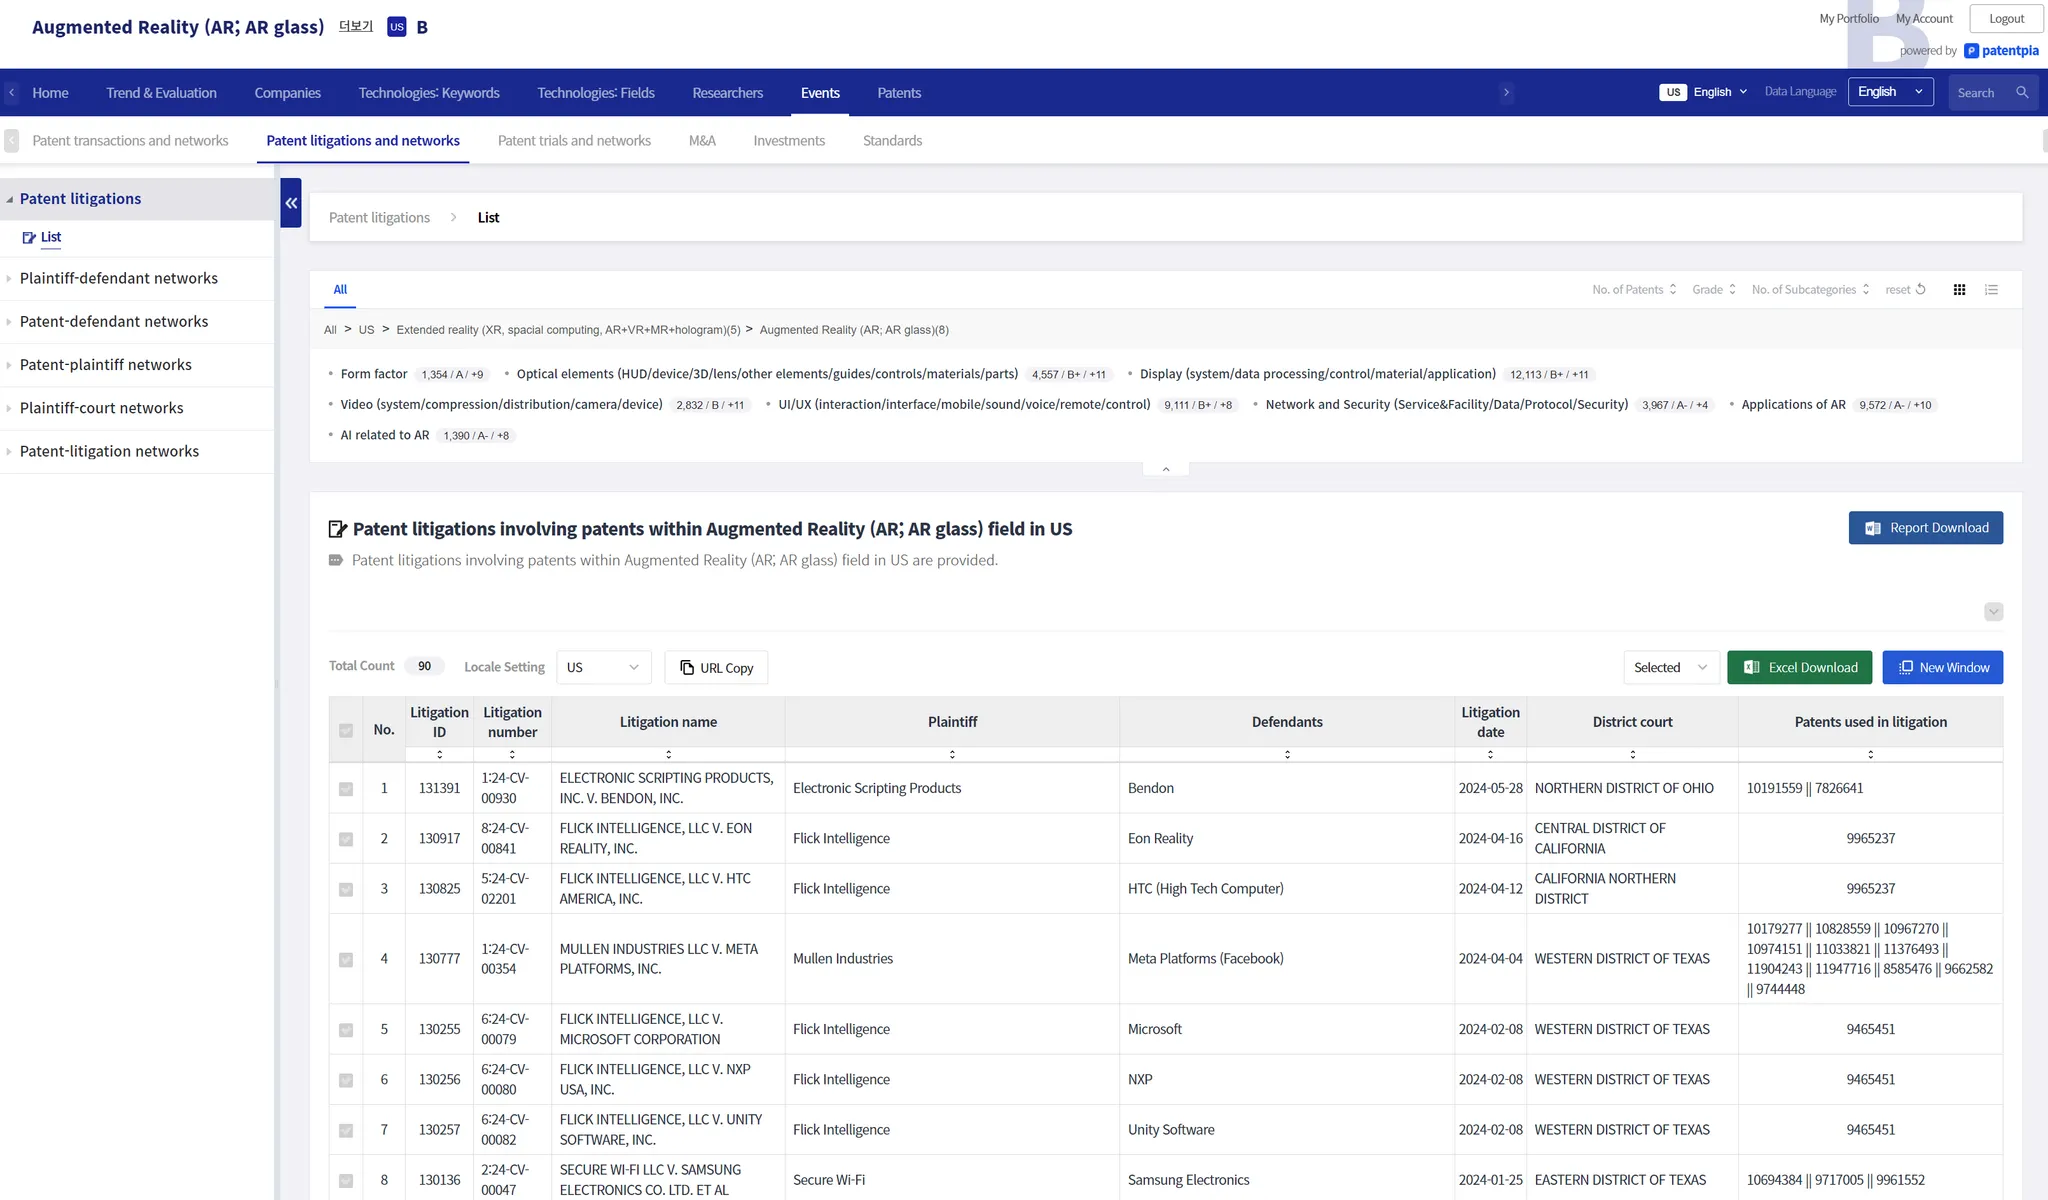
Task: Sort by Litigation date column arrows
Action: [x=1490, y=755]
